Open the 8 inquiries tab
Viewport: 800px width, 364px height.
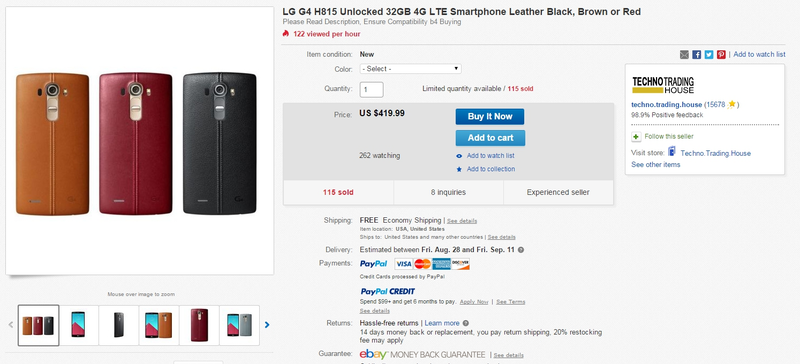[x=448, y=192]
